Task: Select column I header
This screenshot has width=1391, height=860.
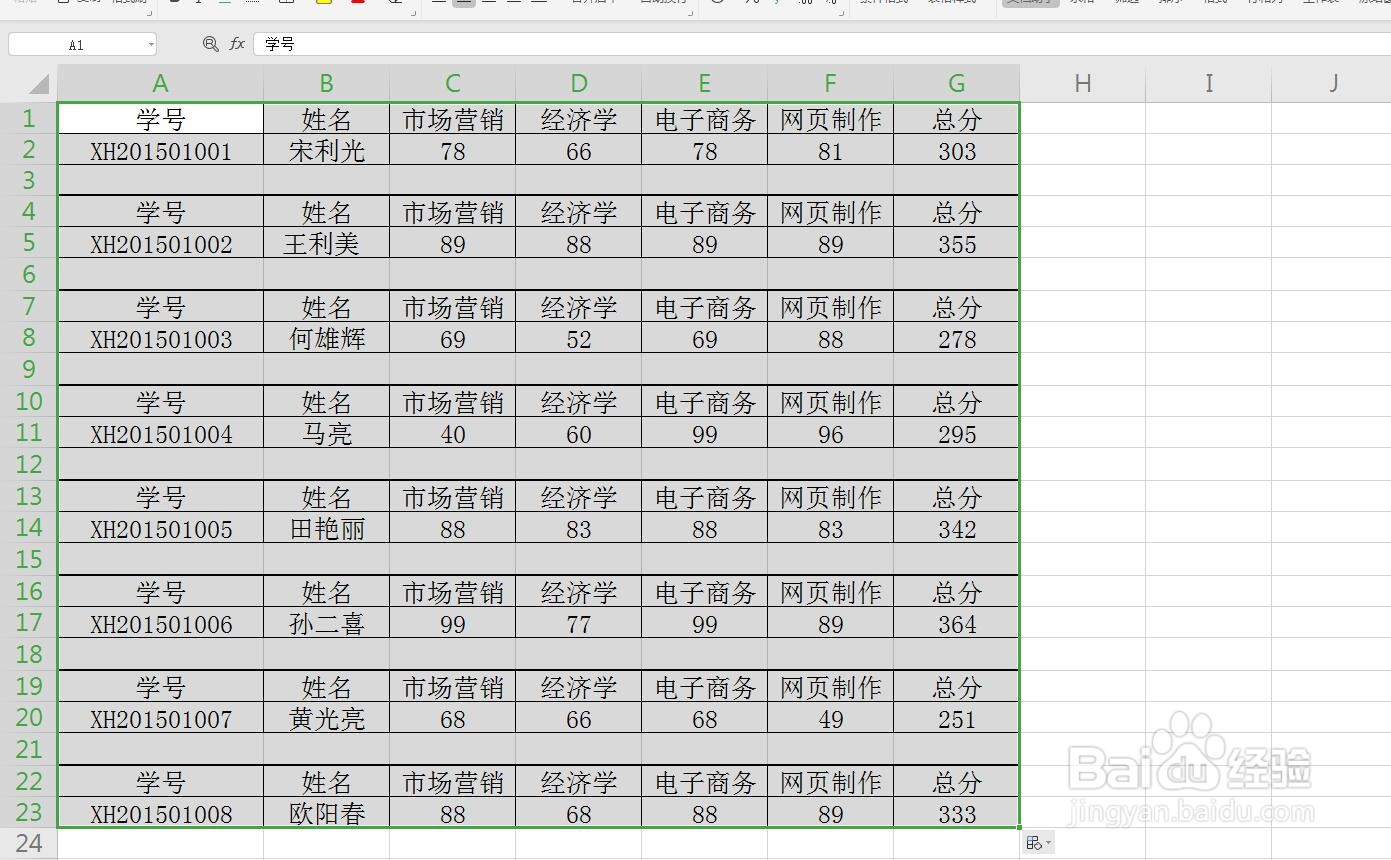Action: pyautogui.click(x=1209, y=84)
